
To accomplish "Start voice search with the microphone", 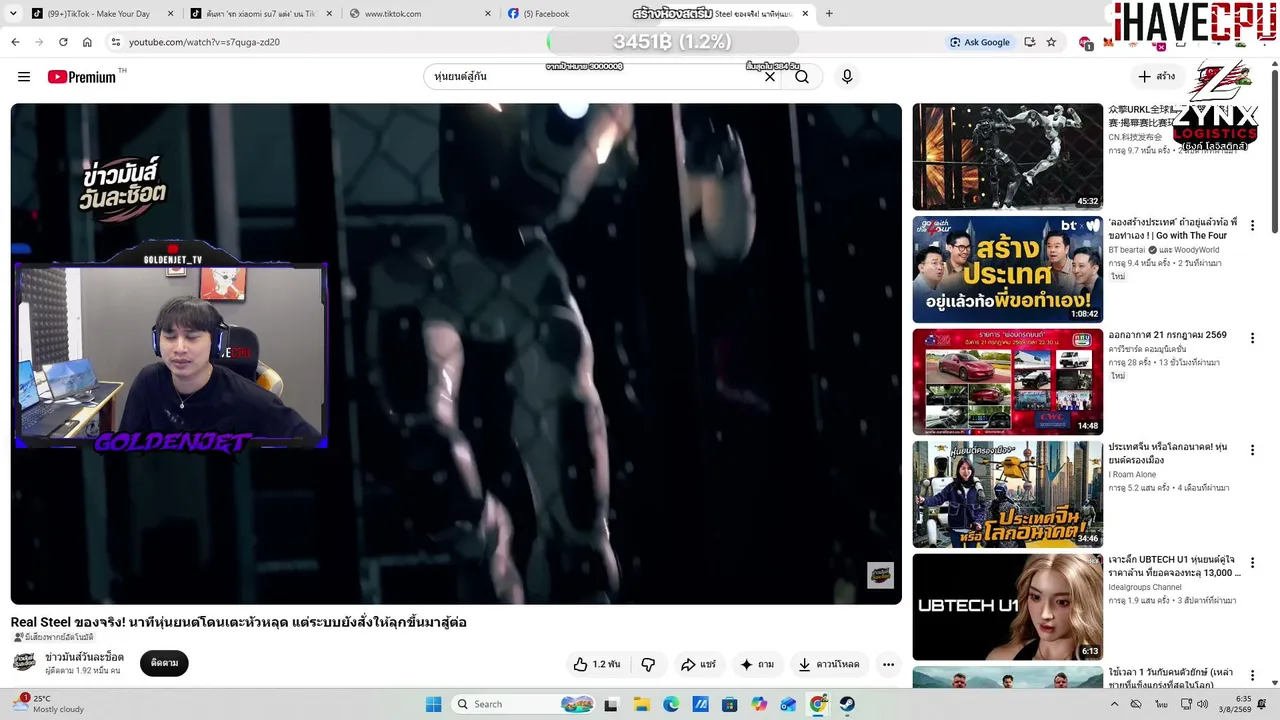I will (847, 77).
